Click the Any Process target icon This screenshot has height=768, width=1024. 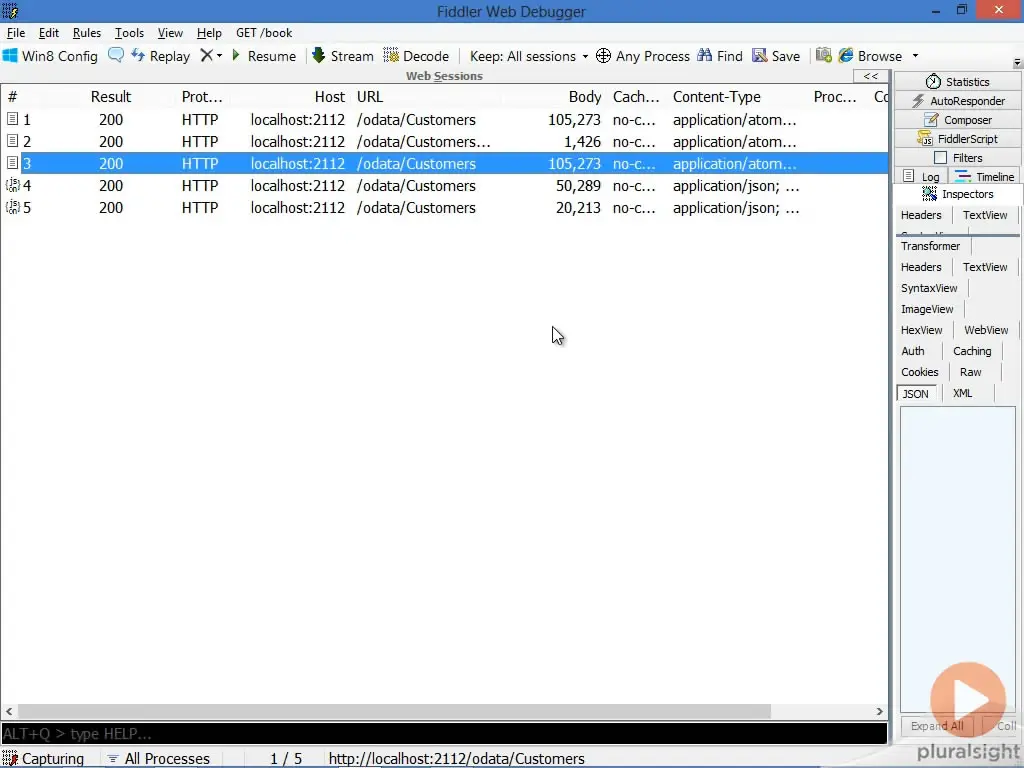(603, 56)
